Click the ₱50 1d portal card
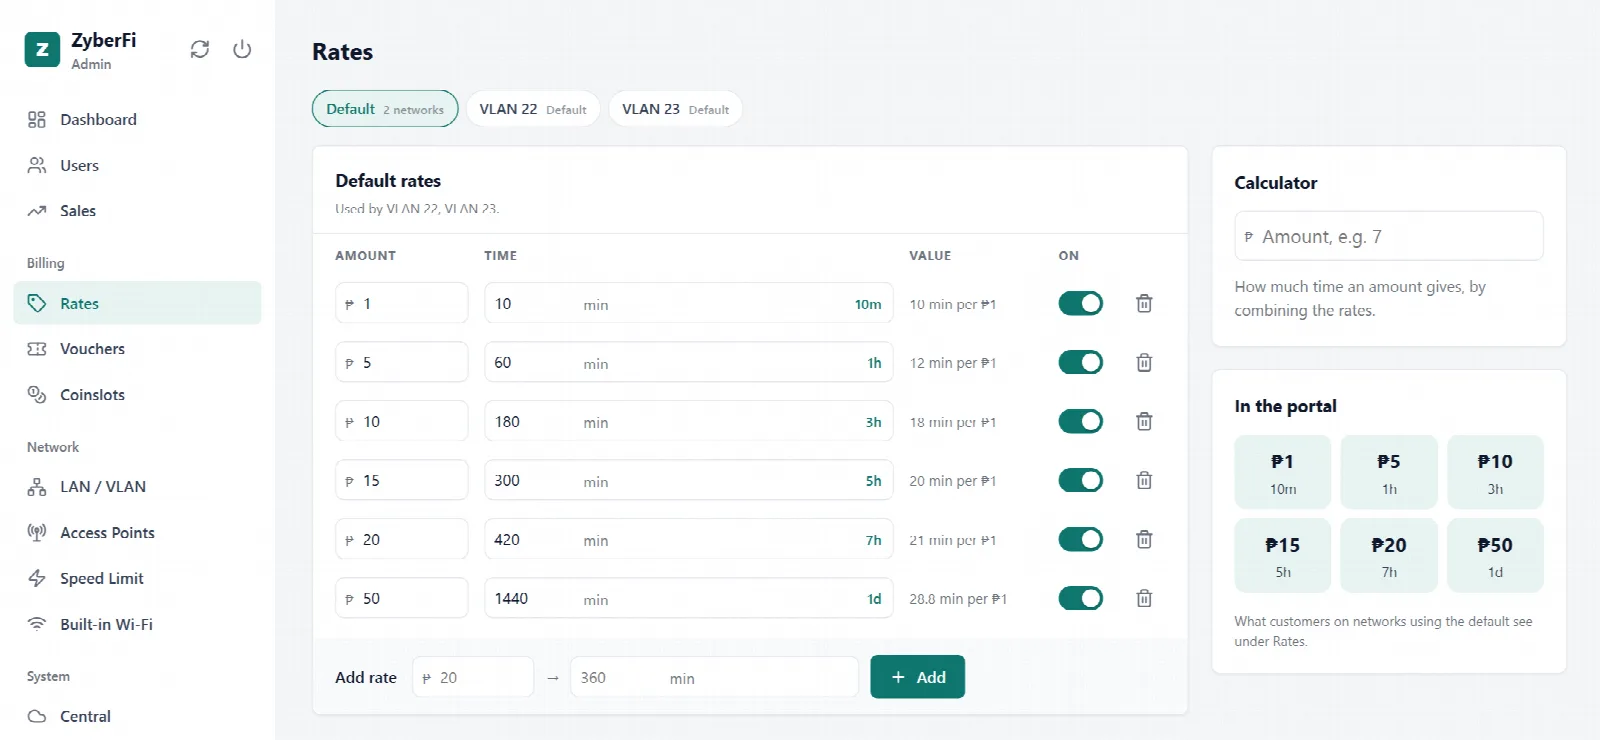Screen dimensions: 1600x740 click(x=1495, y=556)
